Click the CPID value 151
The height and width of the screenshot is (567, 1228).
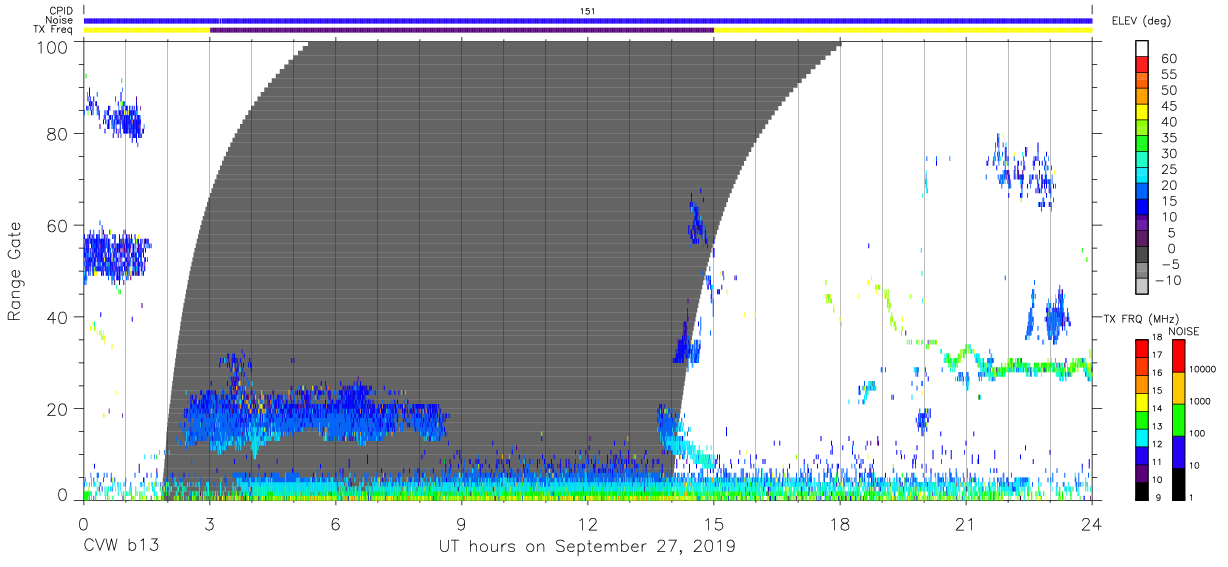[588, 11]
